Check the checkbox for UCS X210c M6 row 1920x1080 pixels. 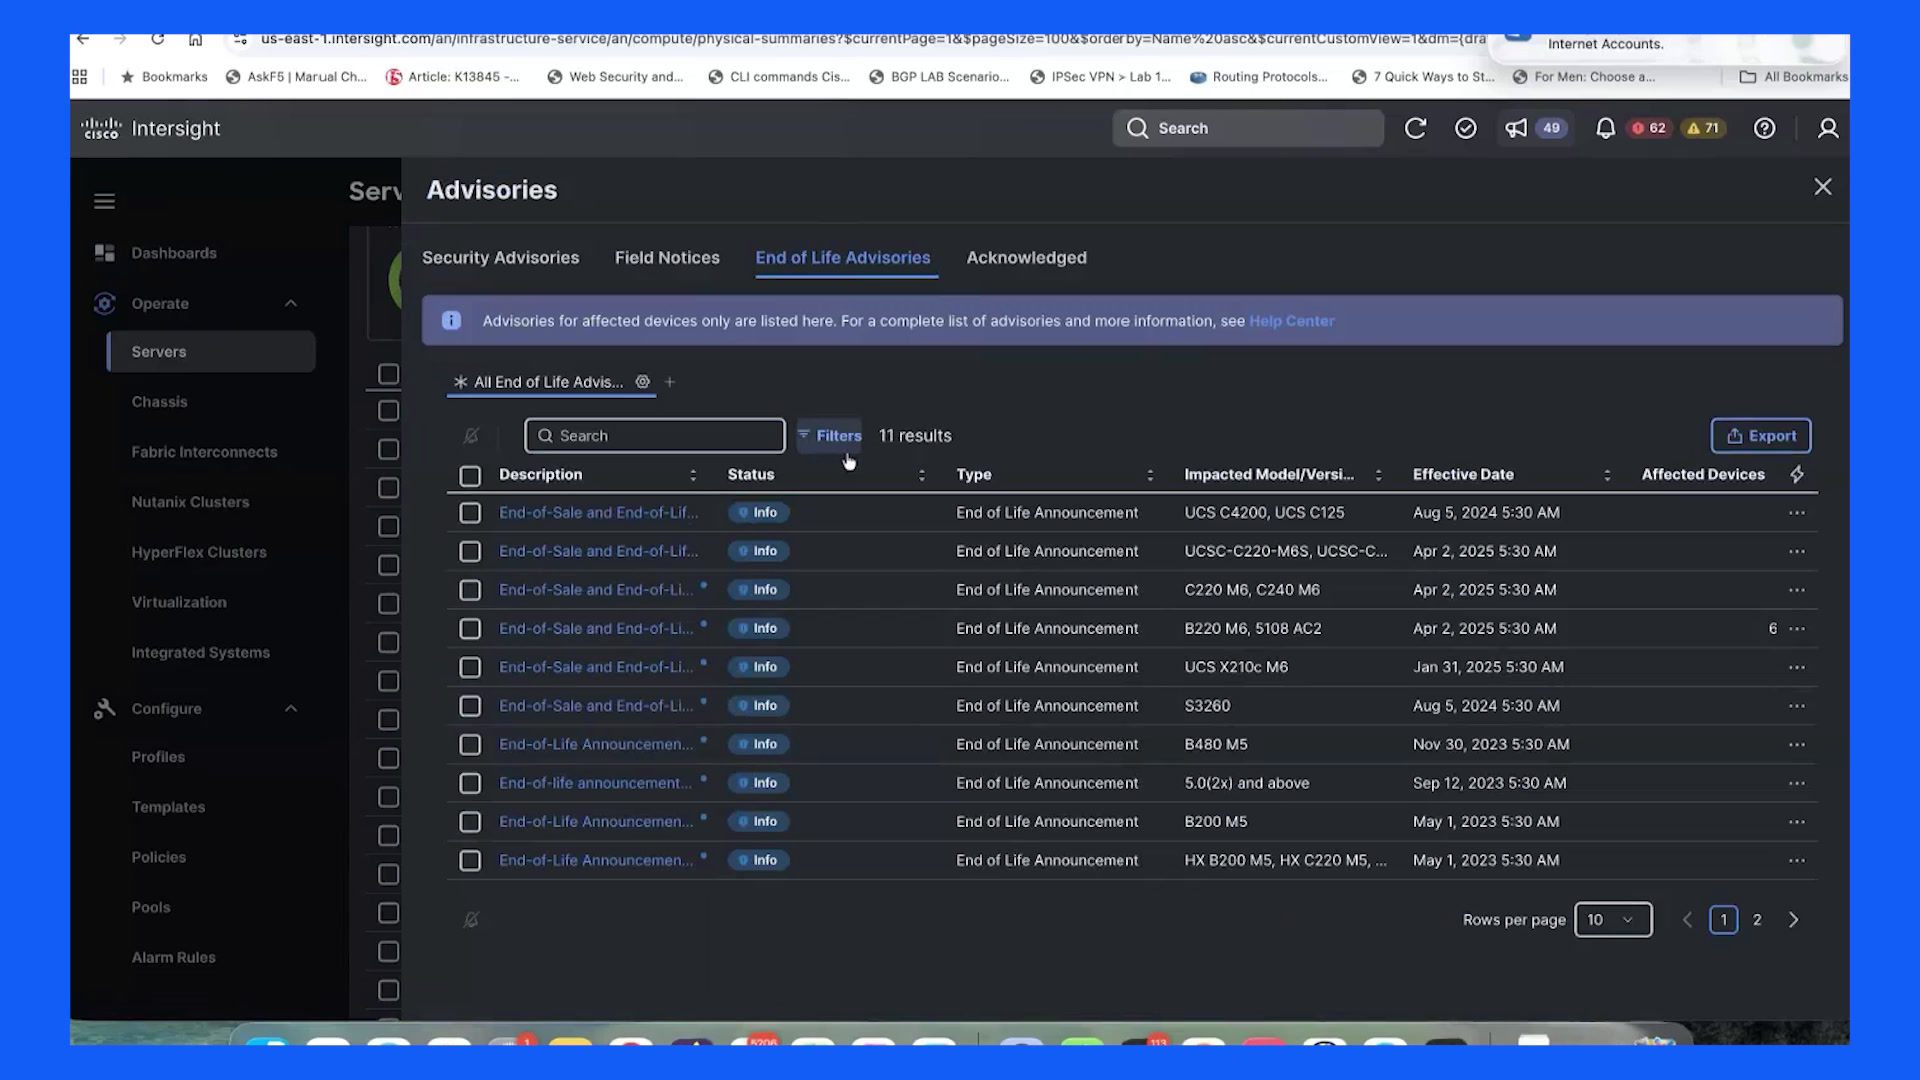[470, 667]
